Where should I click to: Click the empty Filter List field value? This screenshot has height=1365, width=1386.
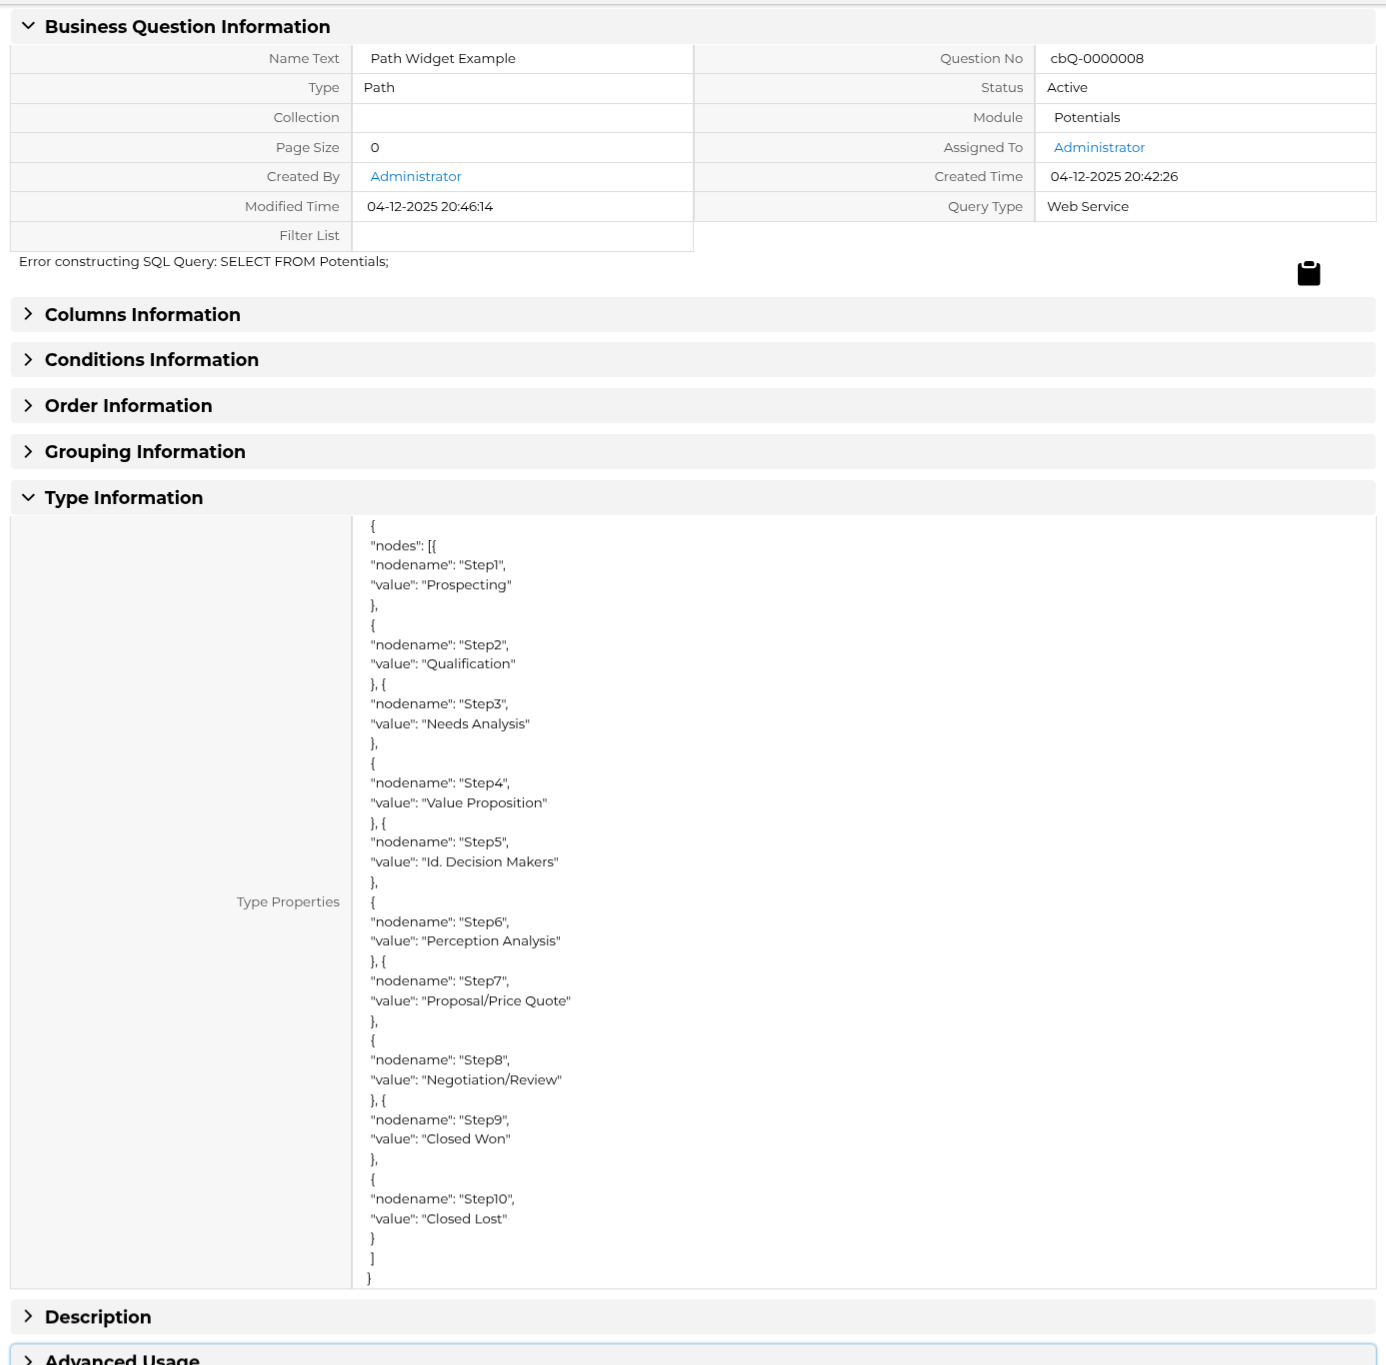pos(522,236)
